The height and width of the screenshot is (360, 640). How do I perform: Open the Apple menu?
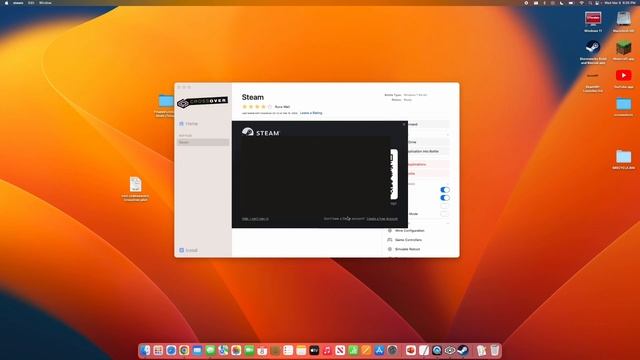tap(6, 3)
